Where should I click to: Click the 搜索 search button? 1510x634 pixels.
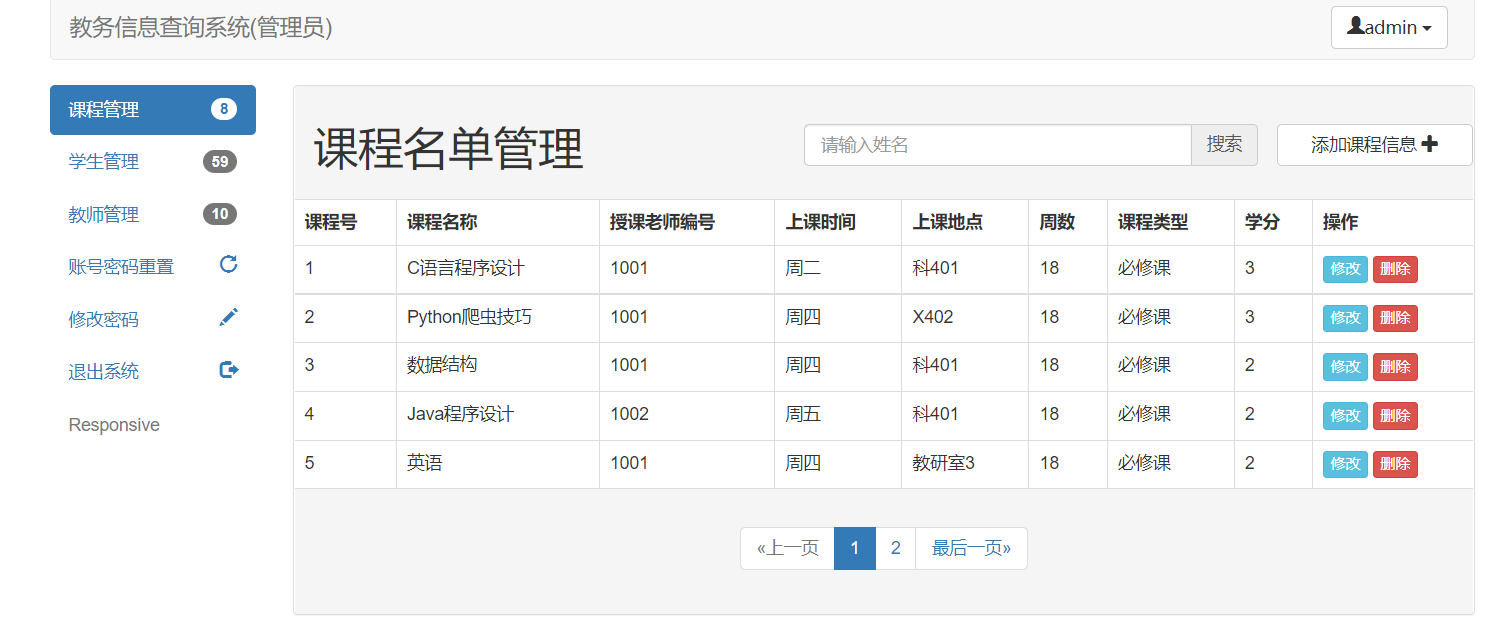(1224, 144)
